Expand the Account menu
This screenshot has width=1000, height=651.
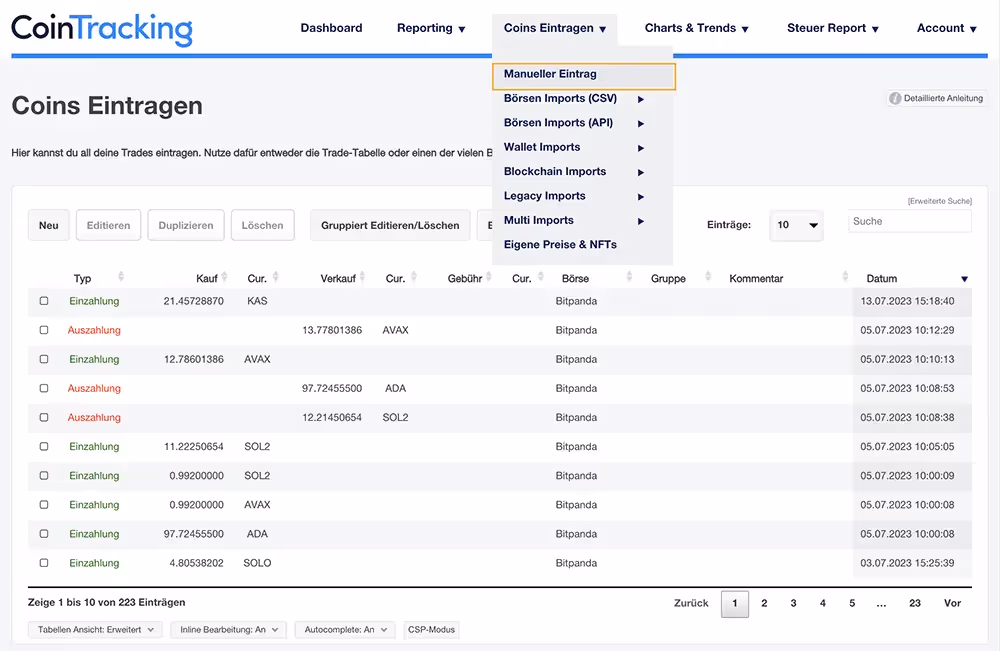946,28
